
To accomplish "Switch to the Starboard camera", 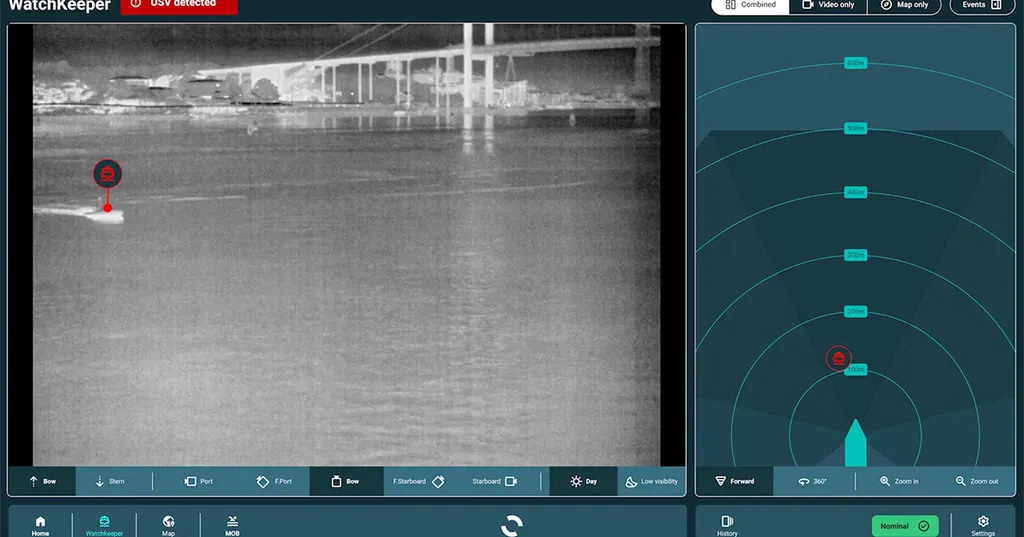I will (x=494, y=481).
